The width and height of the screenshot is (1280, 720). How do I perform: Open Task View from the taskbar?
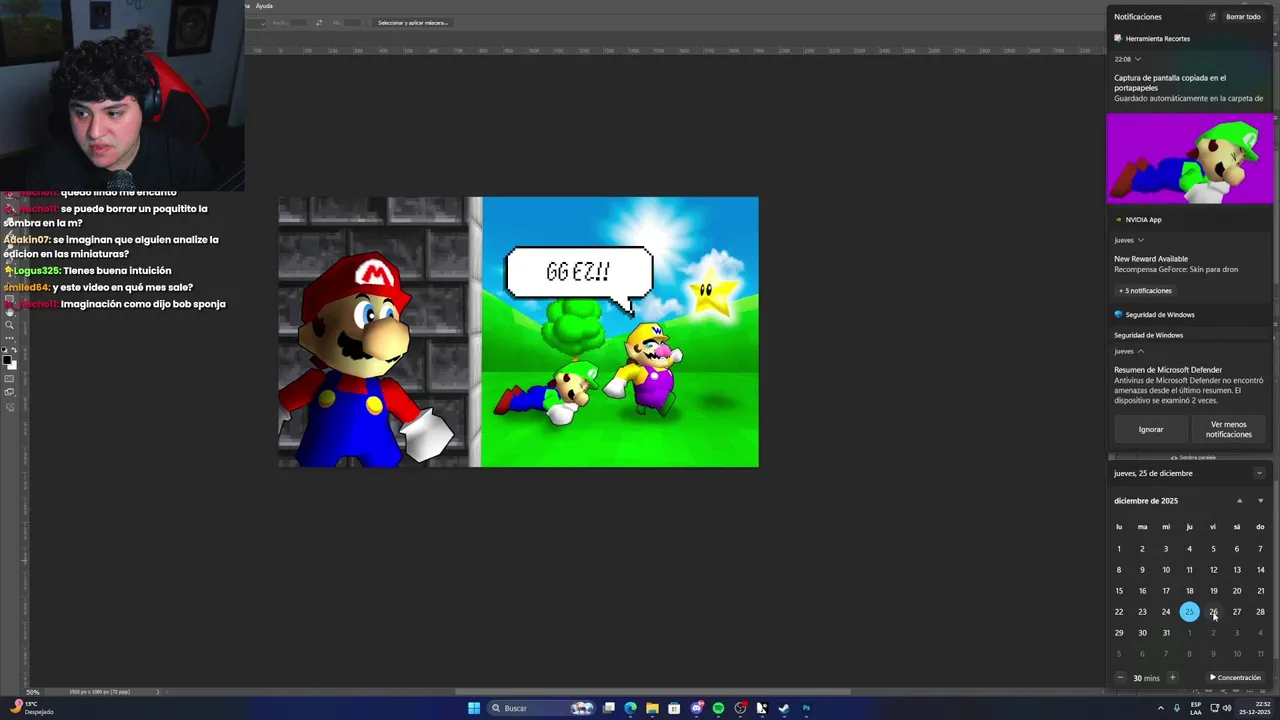(608, 708)
